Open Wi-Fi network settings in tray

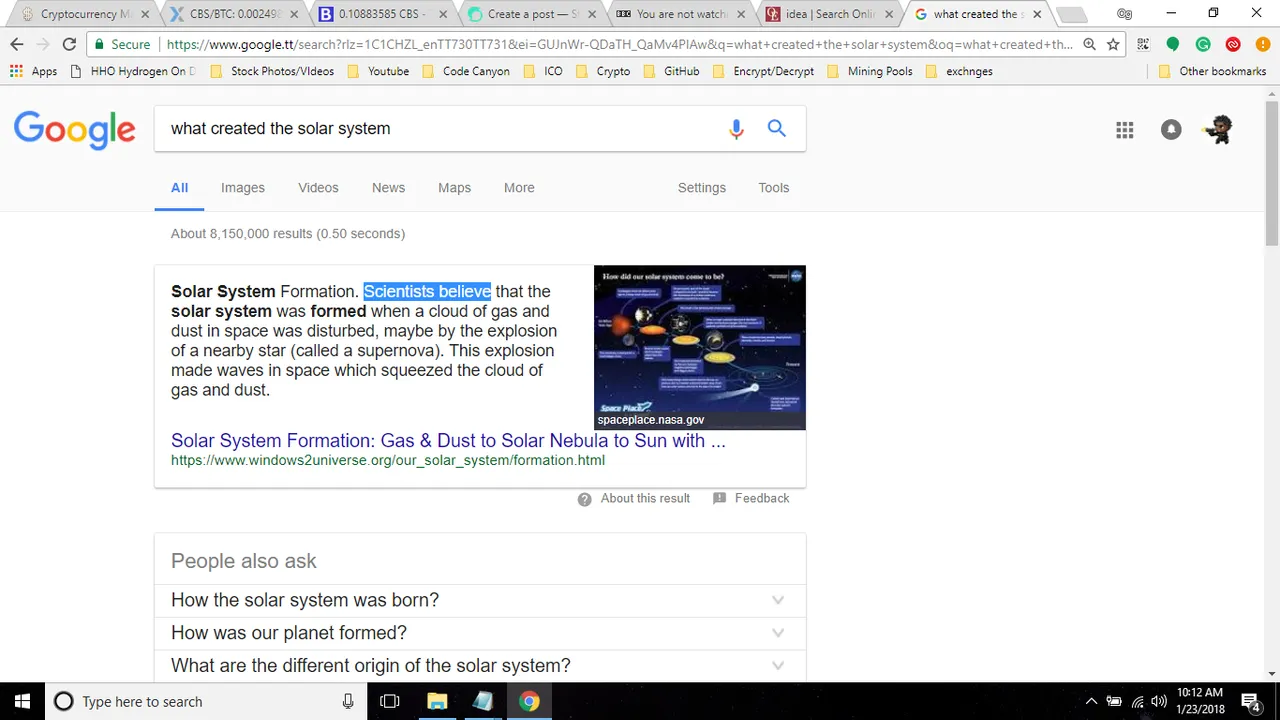pyautogui.click(x=1137, y=701)
